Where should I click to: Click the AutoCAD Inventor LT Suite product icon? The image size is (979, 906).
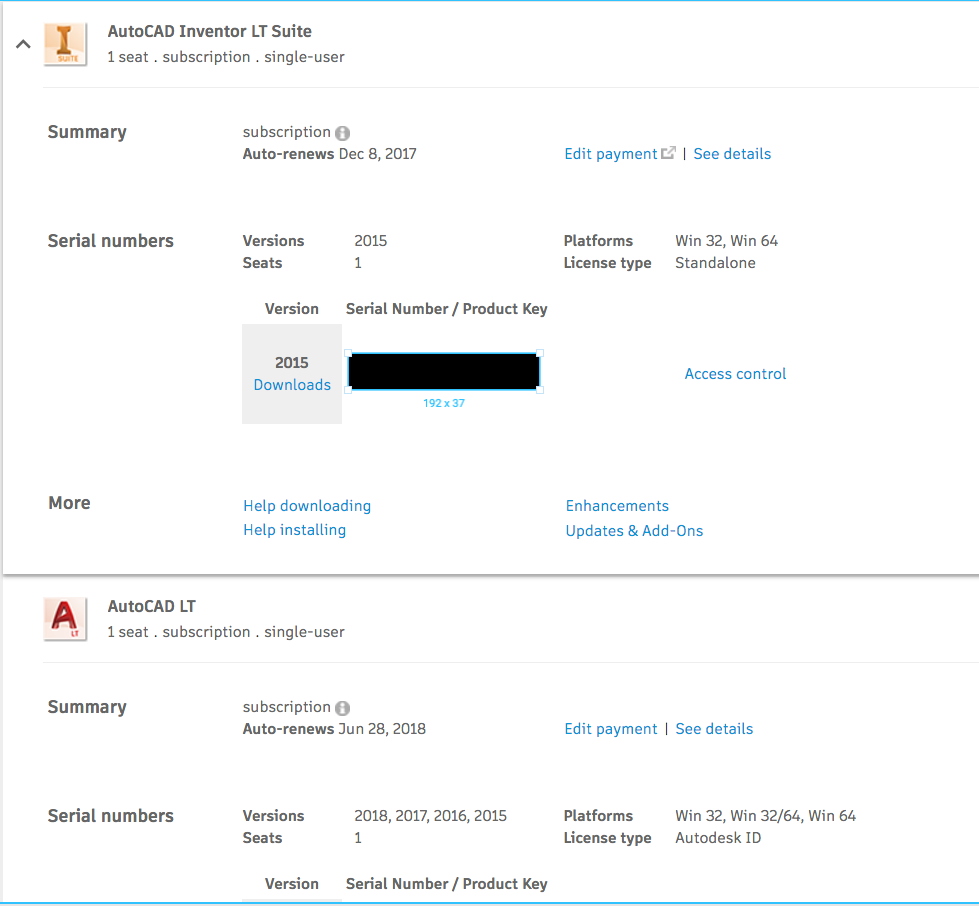point(64,43)
